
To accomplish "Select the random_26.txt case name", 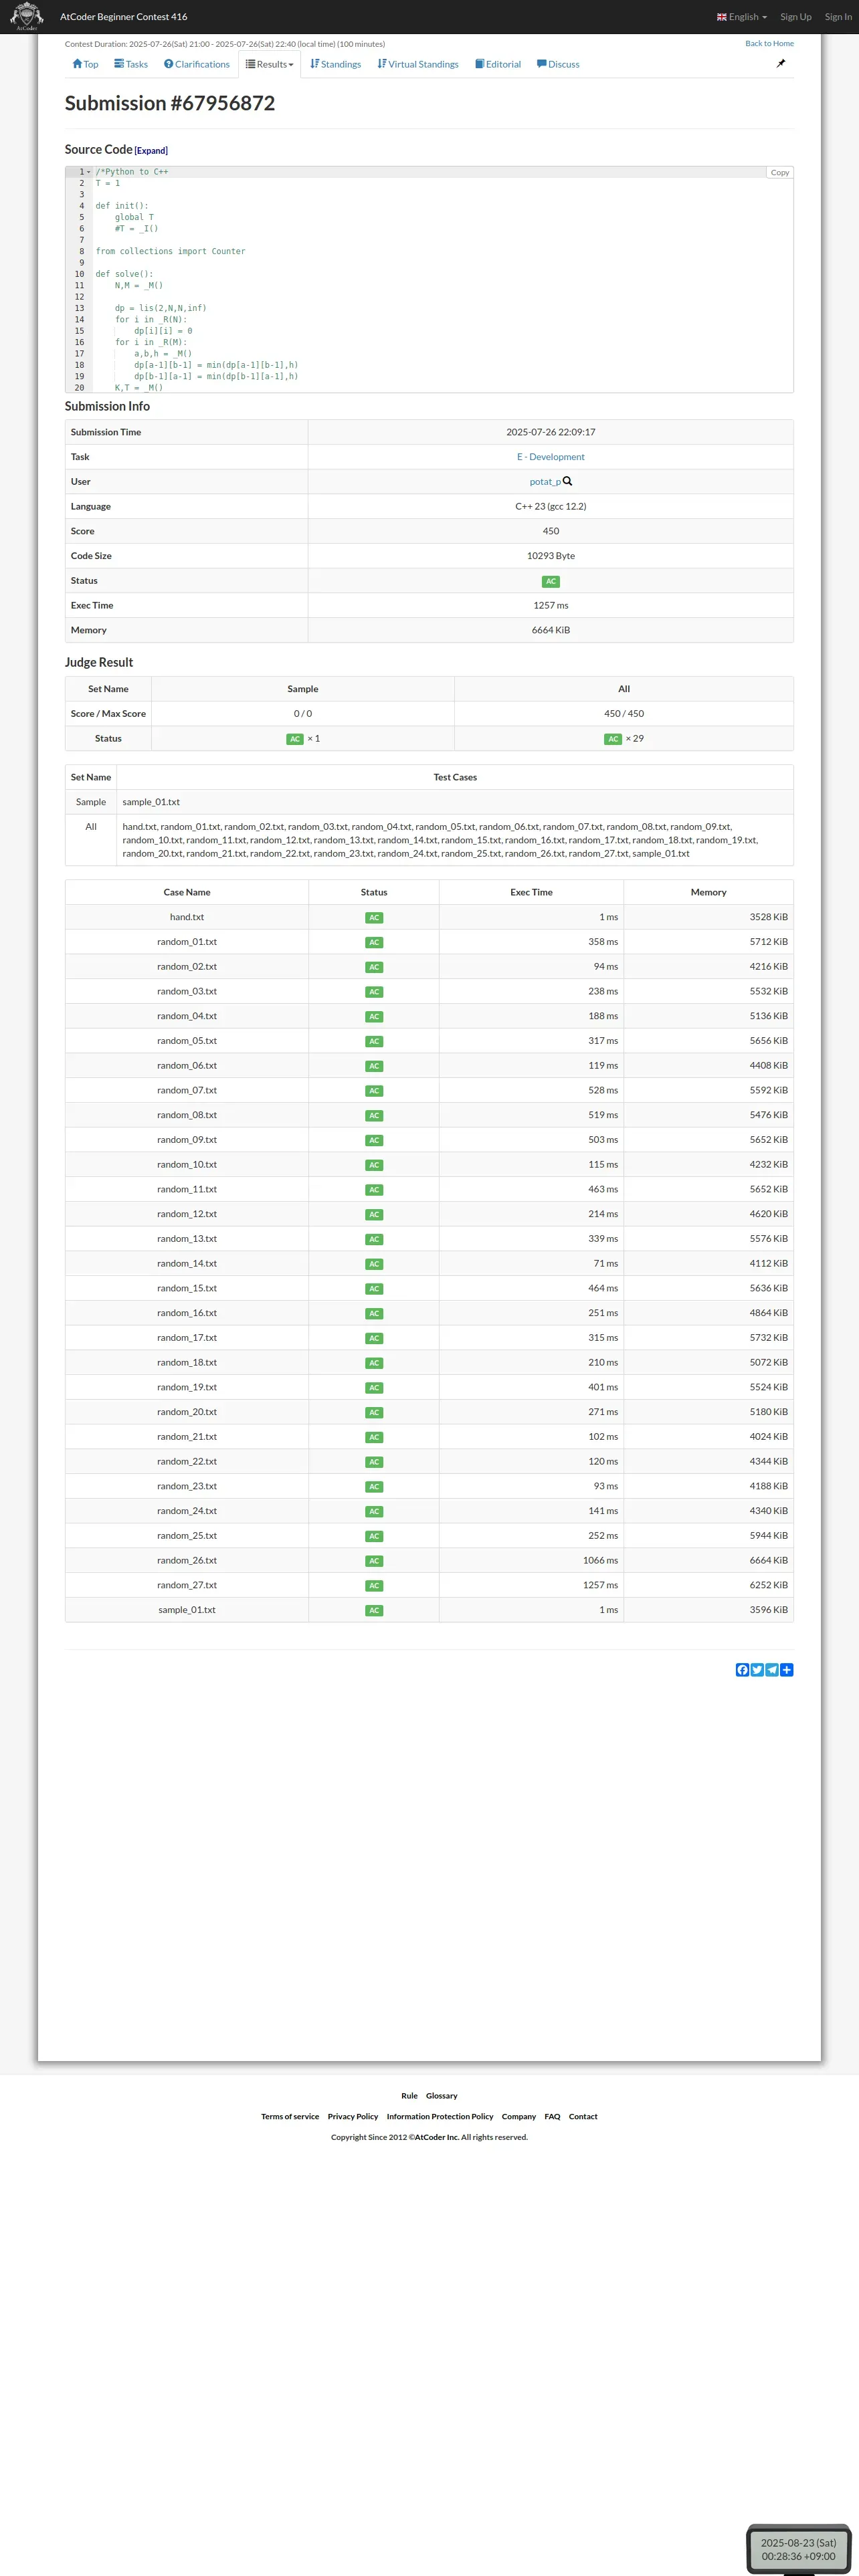I will pyautogui.click(x=187, y=1561).
